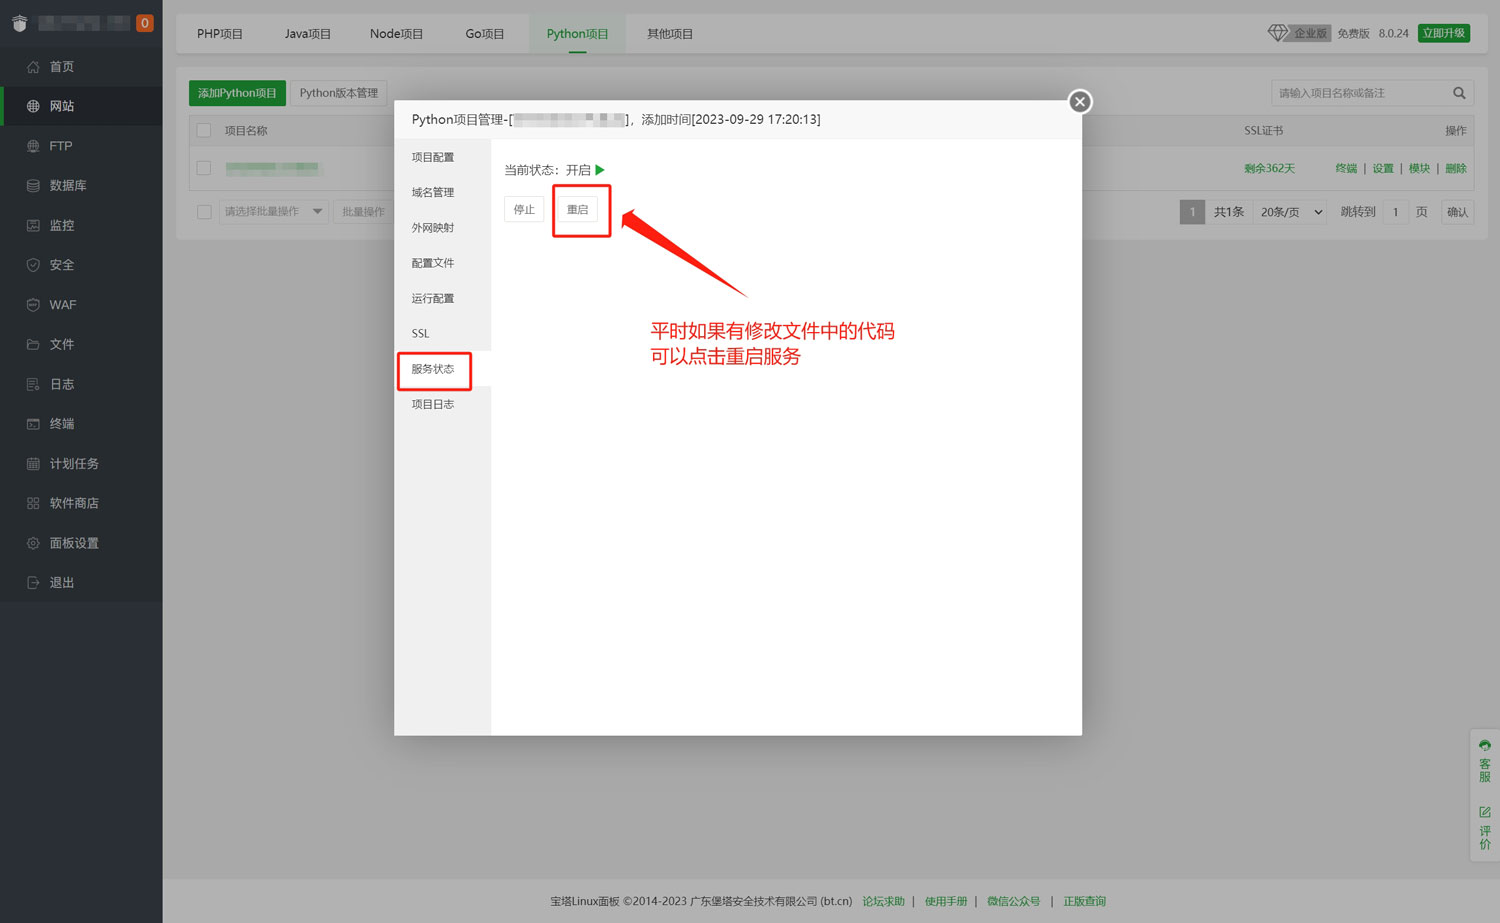Image resolution: width=1500 pixels, height=923 pixels.
Task: Check the select-all checkbox in the project list header
Action: coord(204,130)
